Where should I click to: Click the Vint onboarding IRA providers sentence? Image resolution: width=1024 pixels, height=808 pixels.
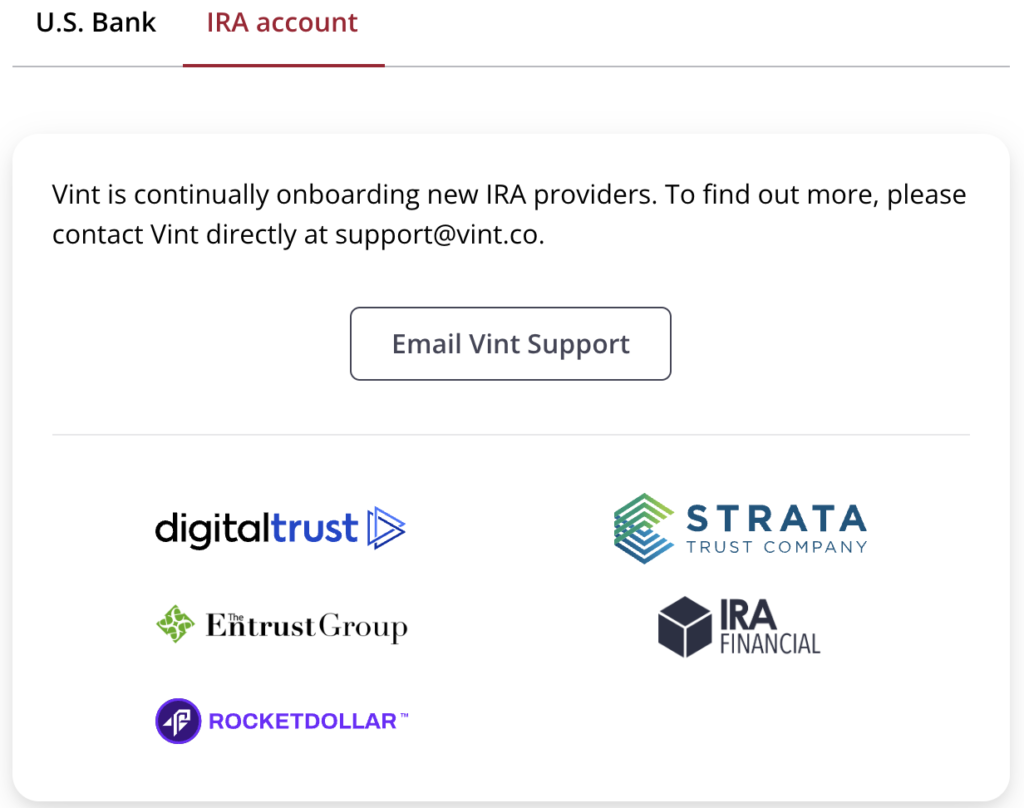[x=509, y=214]
